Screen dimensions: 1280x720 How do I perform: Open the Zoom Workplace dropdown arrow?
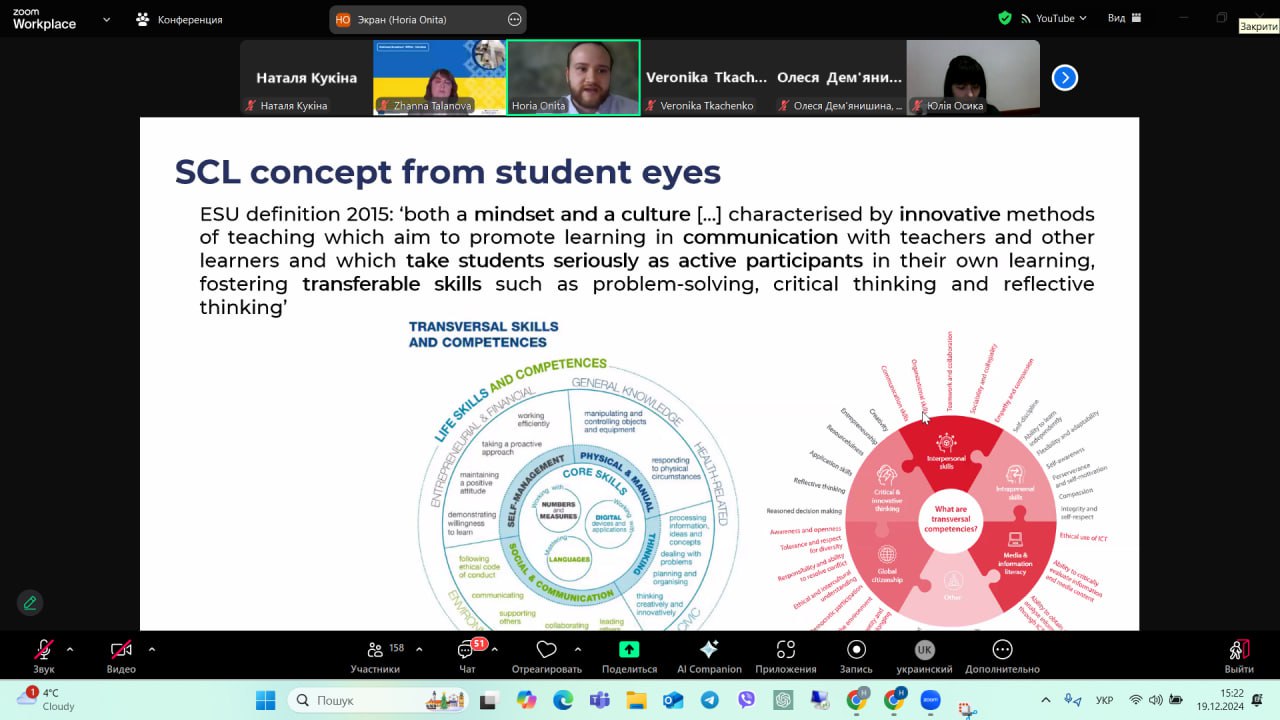[x=106, y=19]
